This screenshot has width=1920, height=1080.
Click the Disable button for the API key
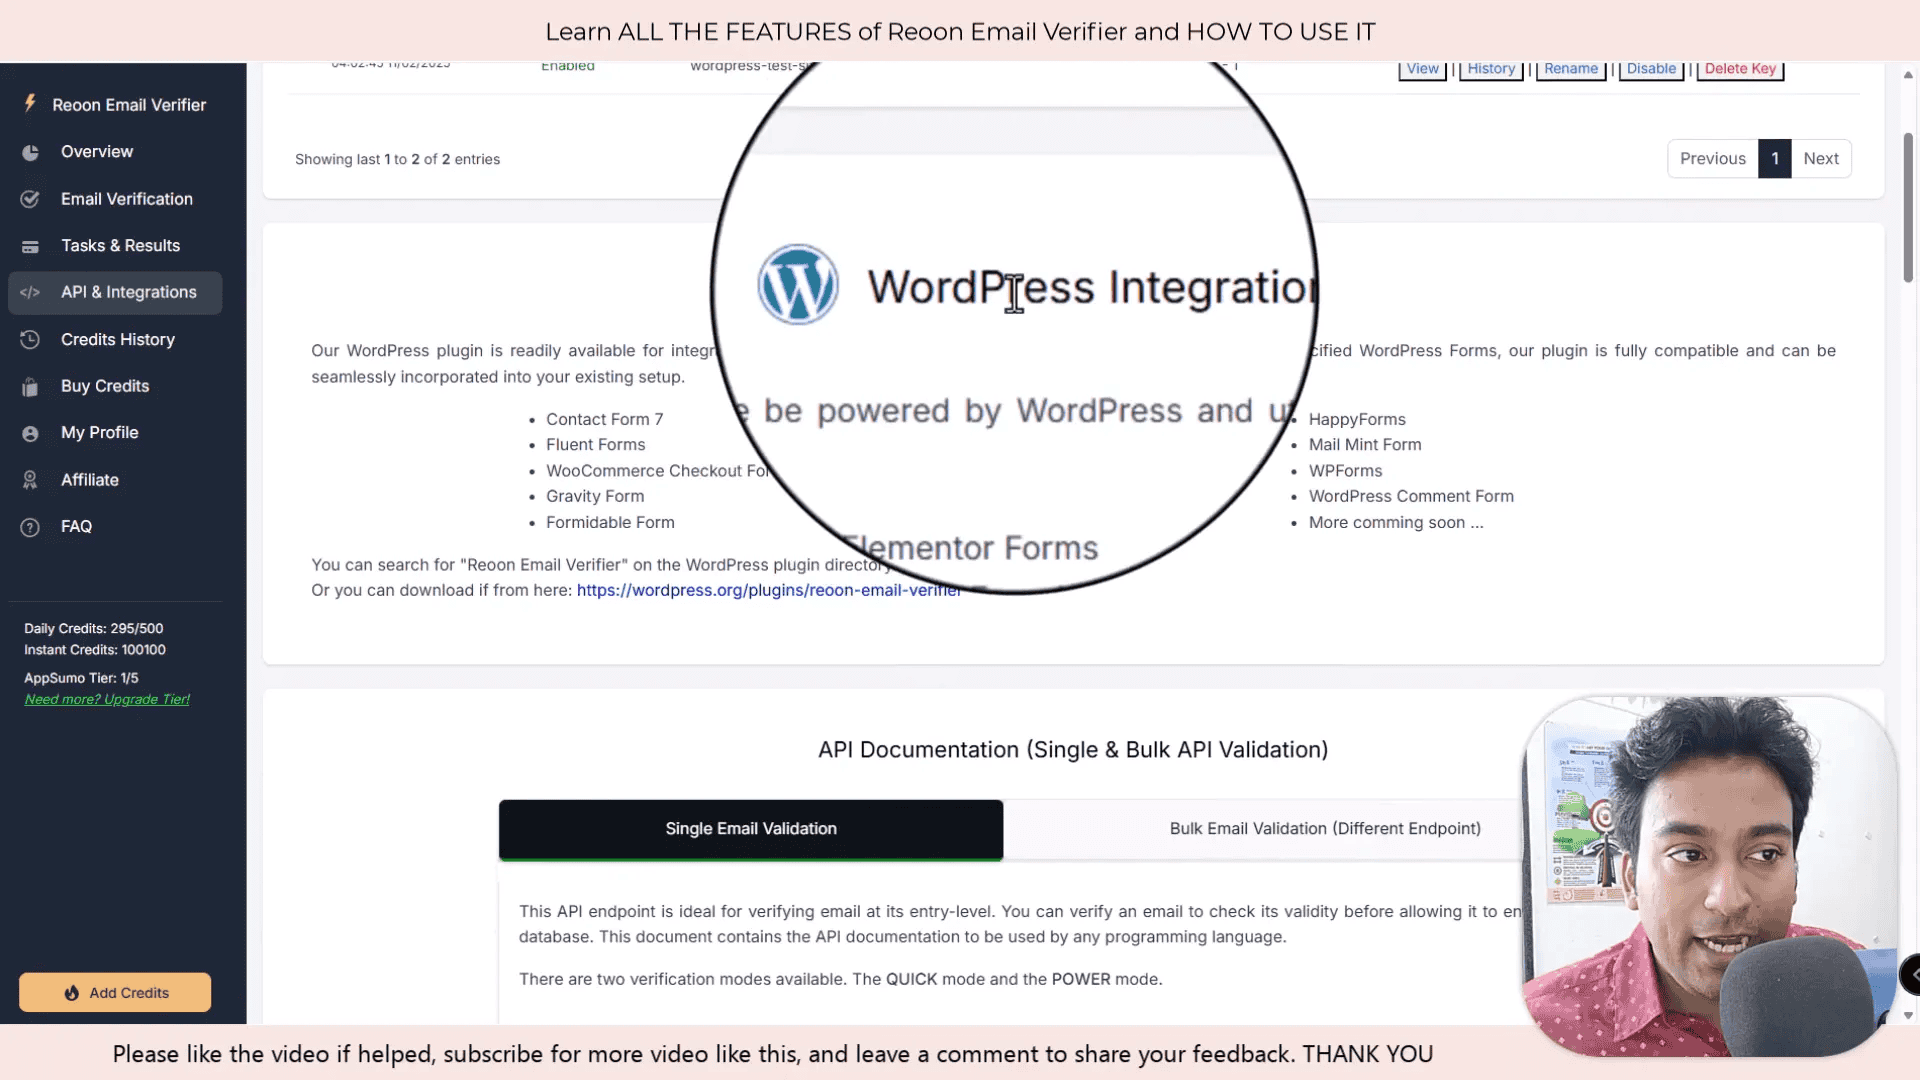click(1651, 69)
